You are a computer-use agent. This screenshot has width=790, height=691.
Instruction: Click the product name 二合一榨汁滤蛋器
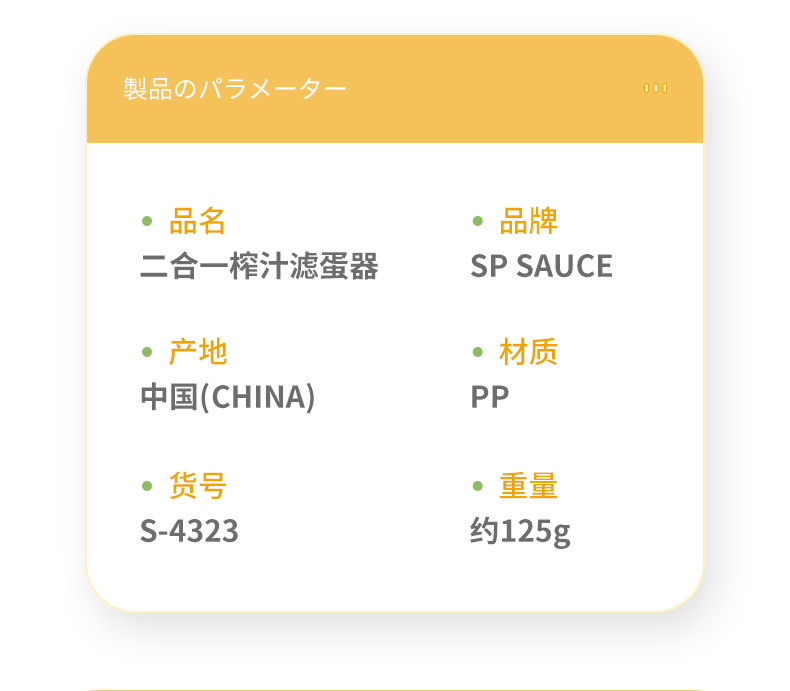[259, 266]
